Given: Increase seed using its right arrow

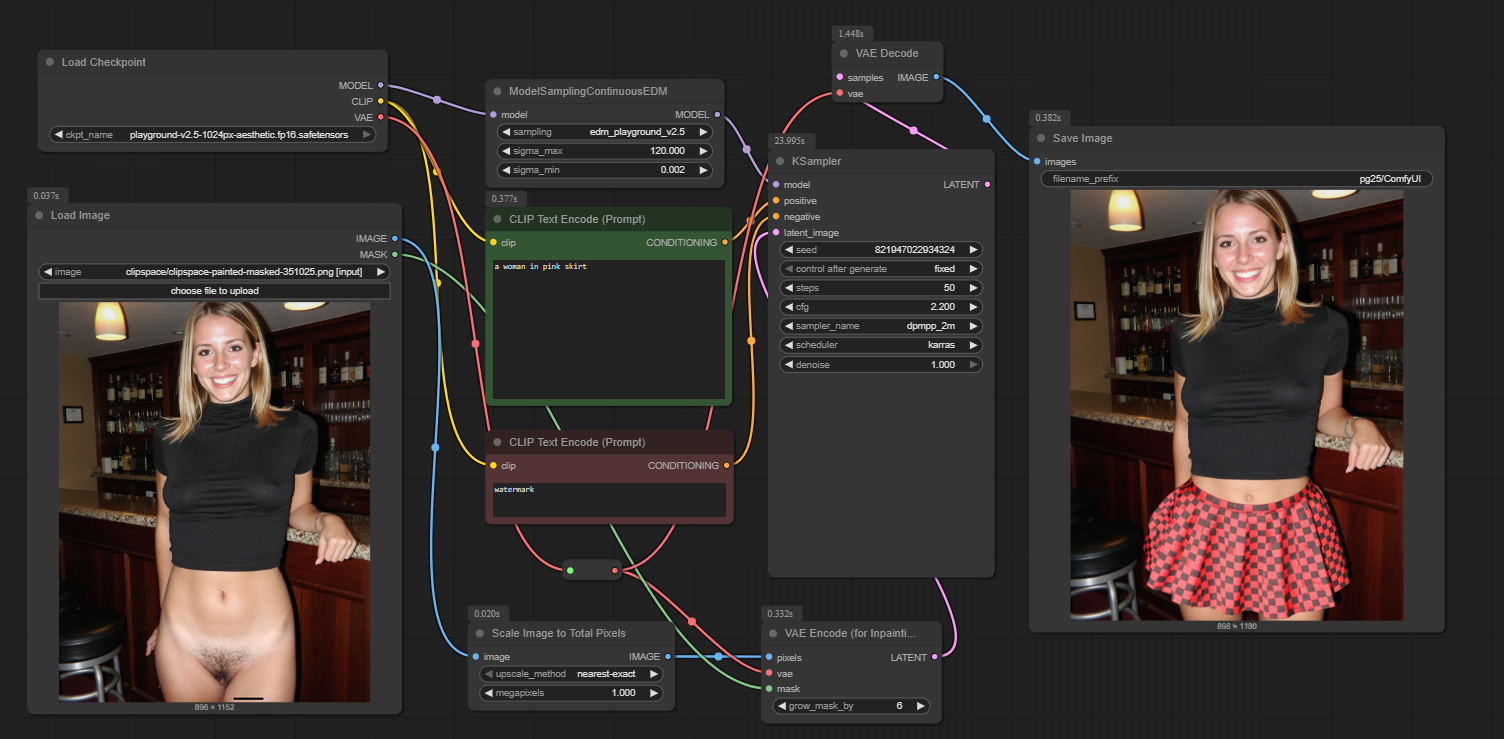Looking at the screenshot, I should point(974,250).
